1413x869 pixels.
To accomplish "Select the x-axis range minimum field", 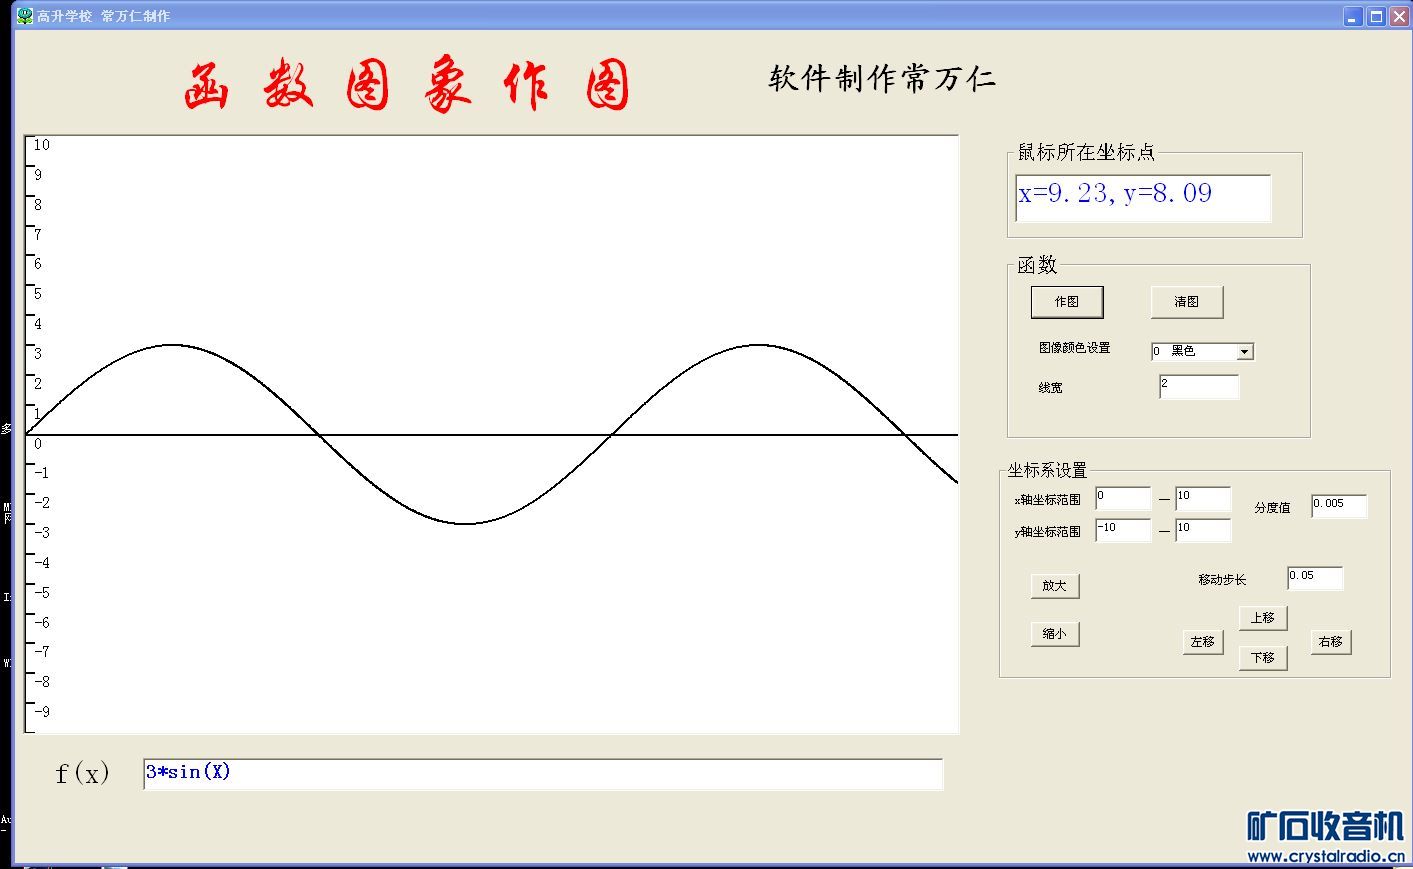I will (x=1123, y=499).
